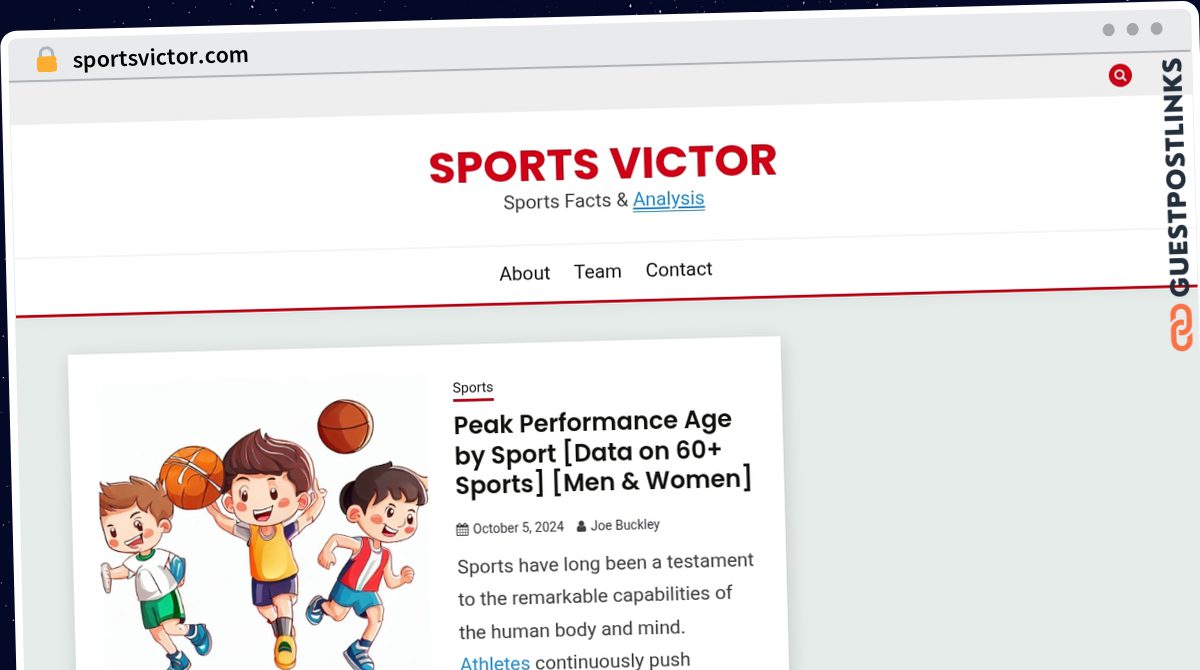
Task: Follow the Analysis link in tagline
Action: (669, 199)
